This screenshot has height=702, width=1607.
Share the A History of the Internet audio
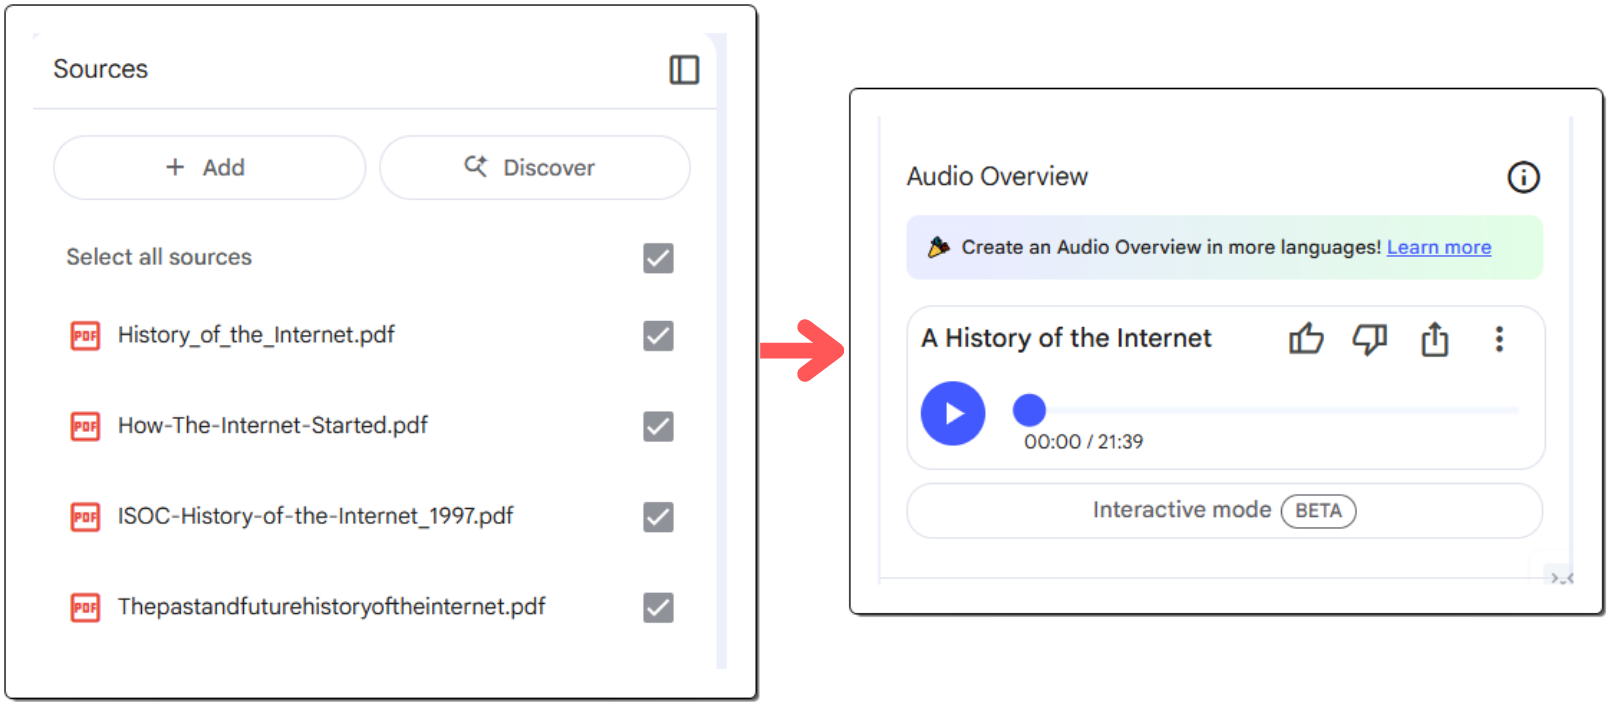click(1435, 339)
